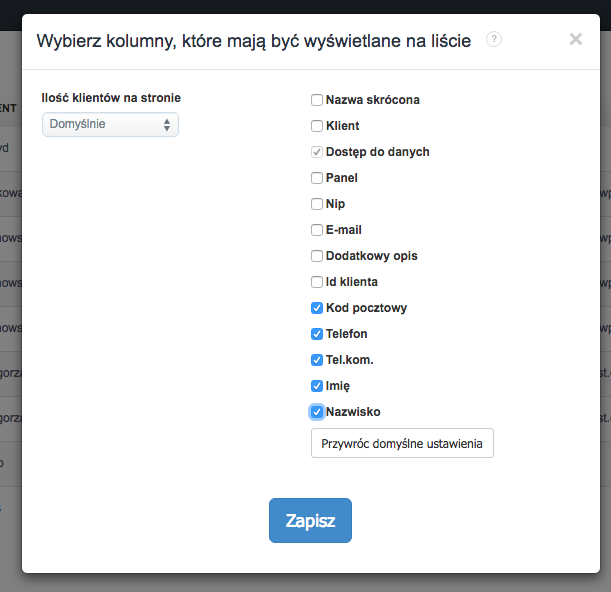Check the Klient column checkbox
Screen dimensions: 611x592
pos(317,126)
